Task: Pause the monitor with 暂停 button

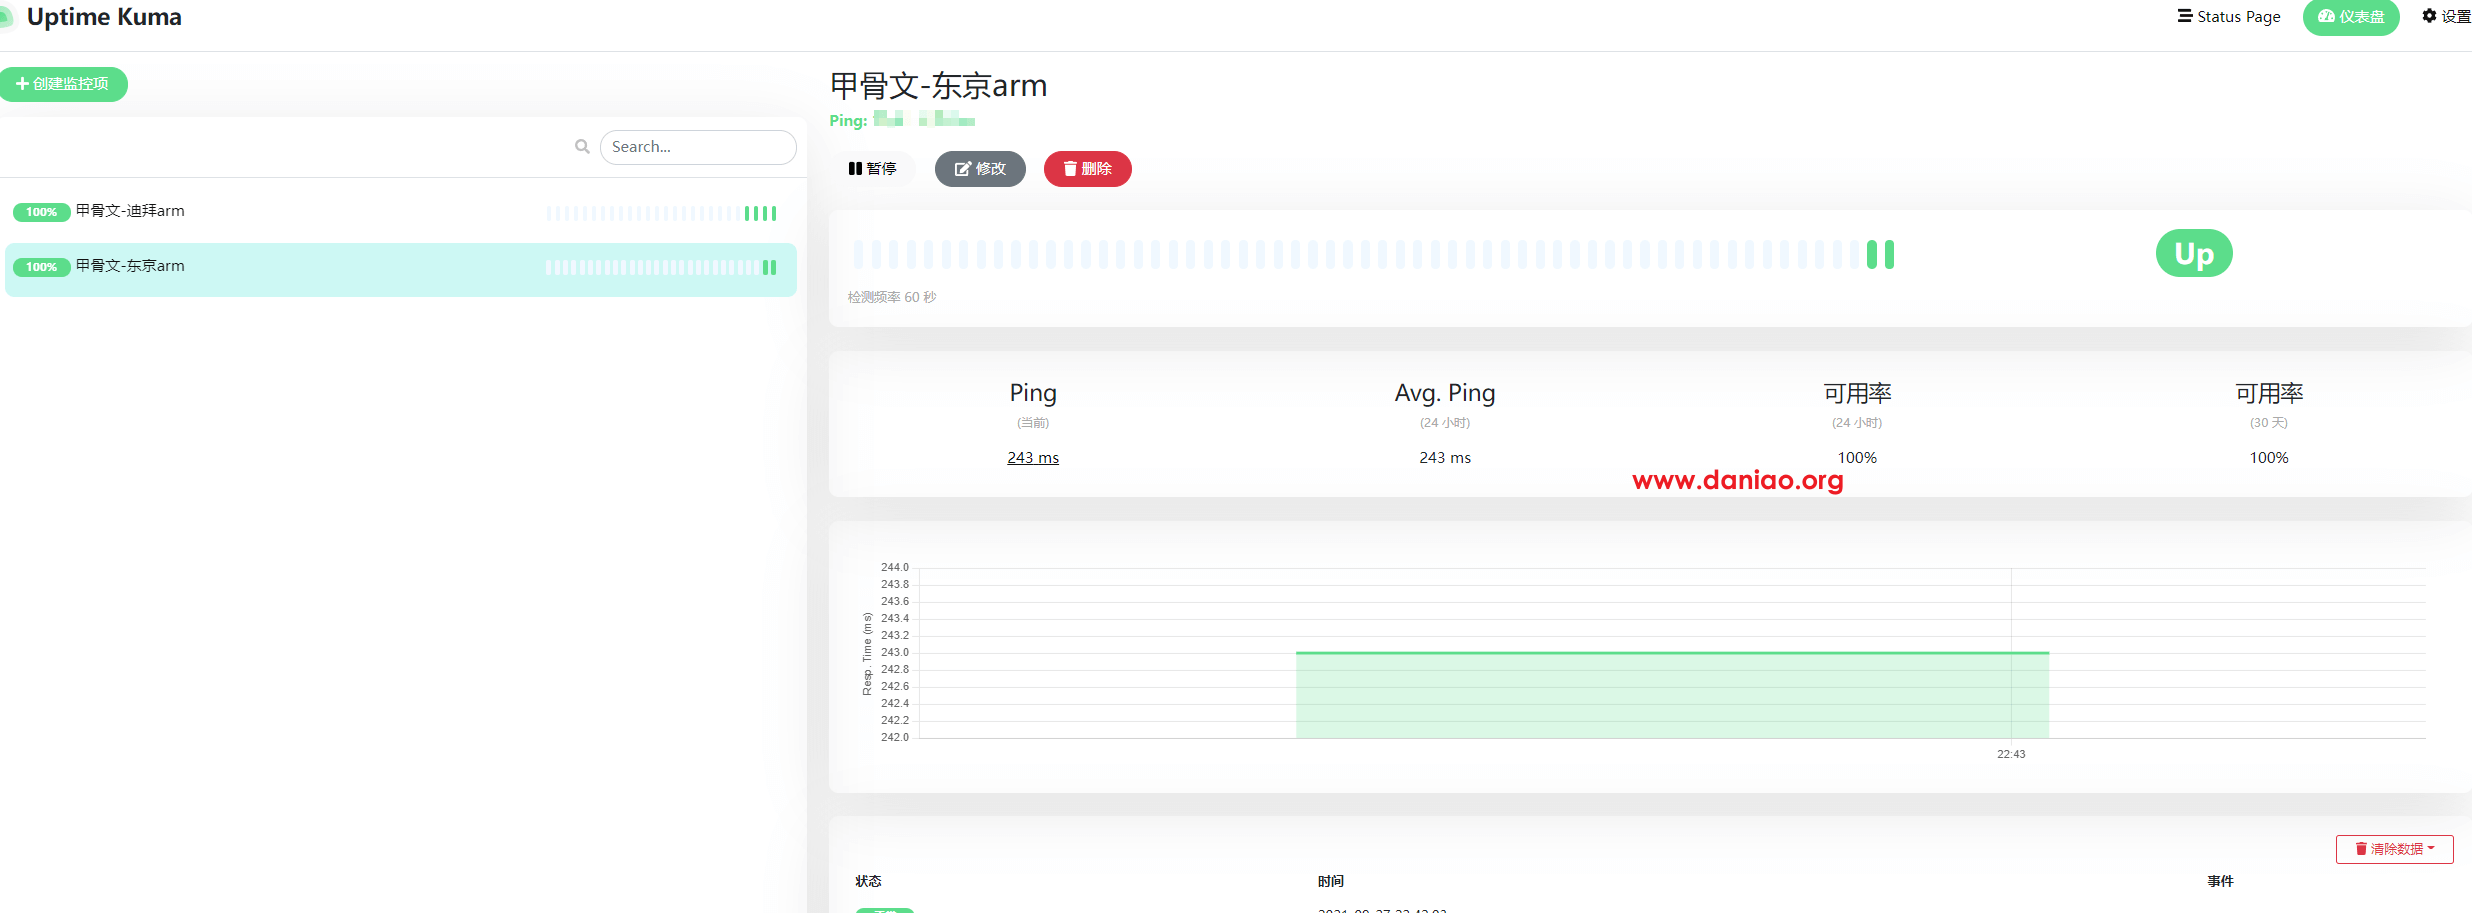Action: point(872,169)
